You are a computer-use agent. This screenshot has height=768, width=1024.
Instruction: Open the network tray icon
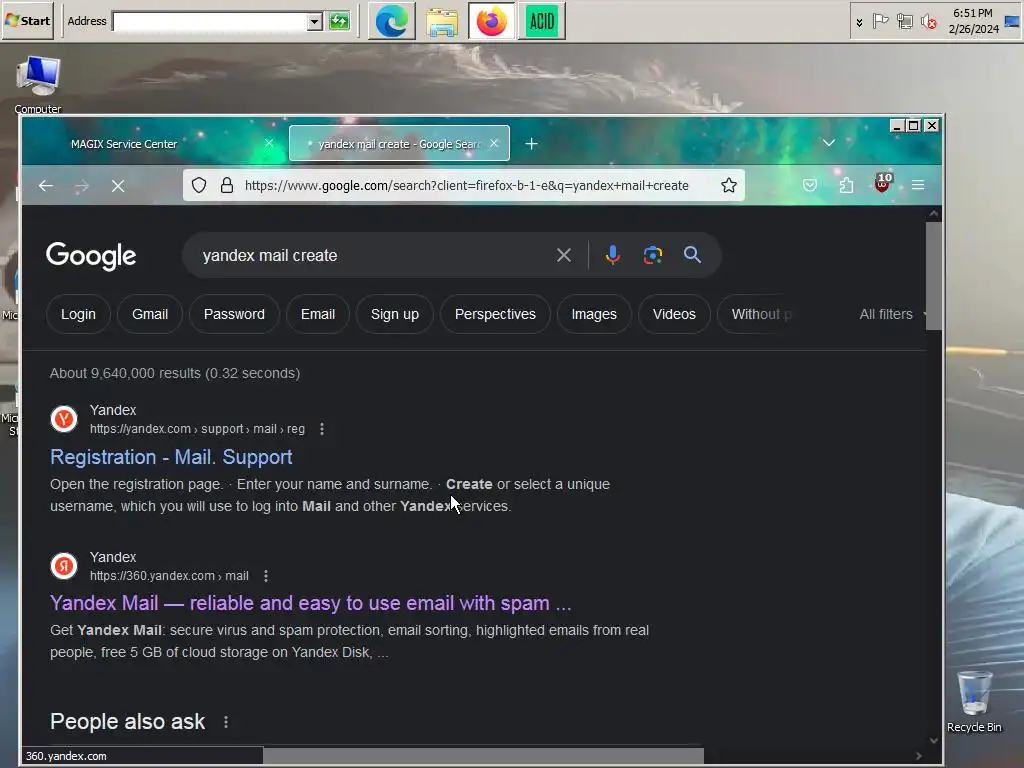904,22
